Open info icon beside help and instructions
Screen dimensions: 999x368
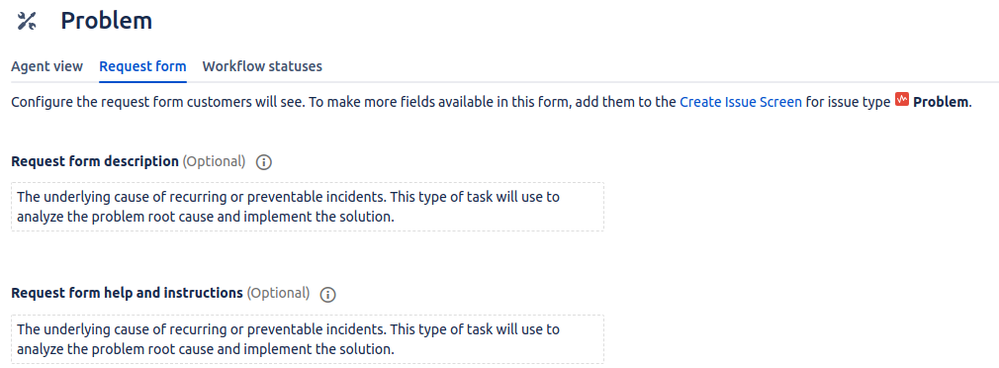(327, 295)
